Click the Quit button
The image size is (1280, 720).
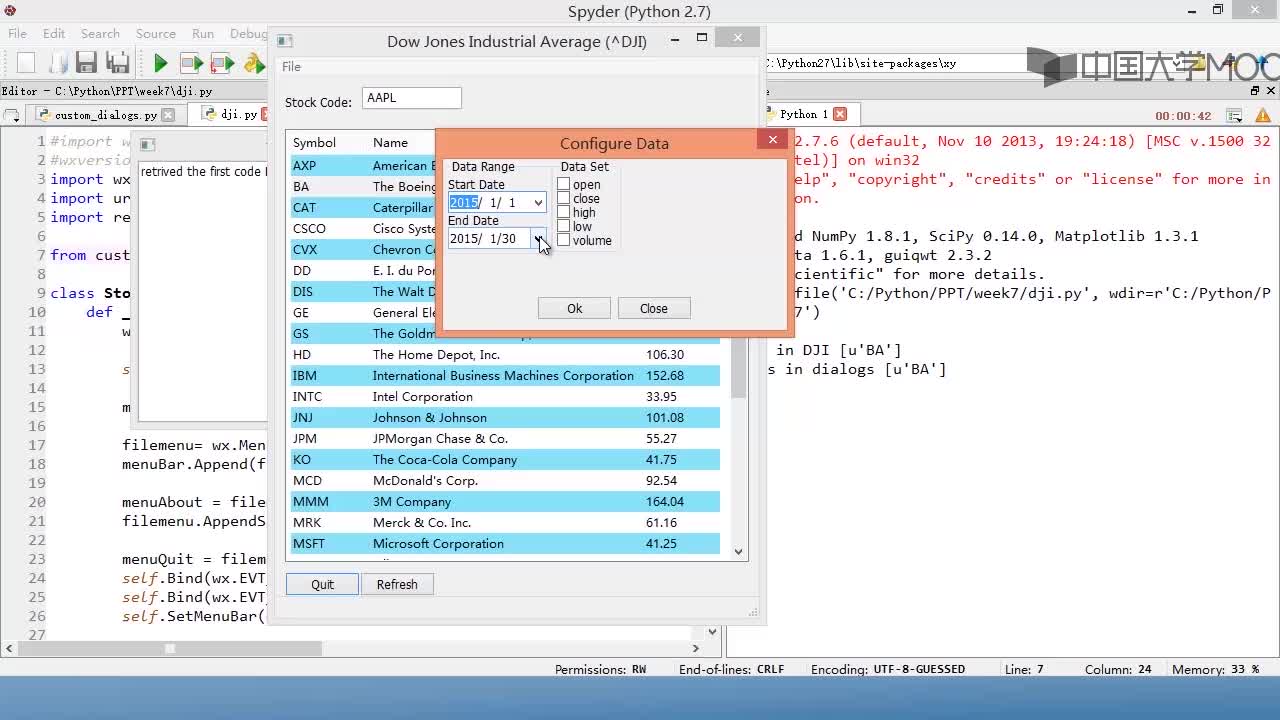[322, 584]
